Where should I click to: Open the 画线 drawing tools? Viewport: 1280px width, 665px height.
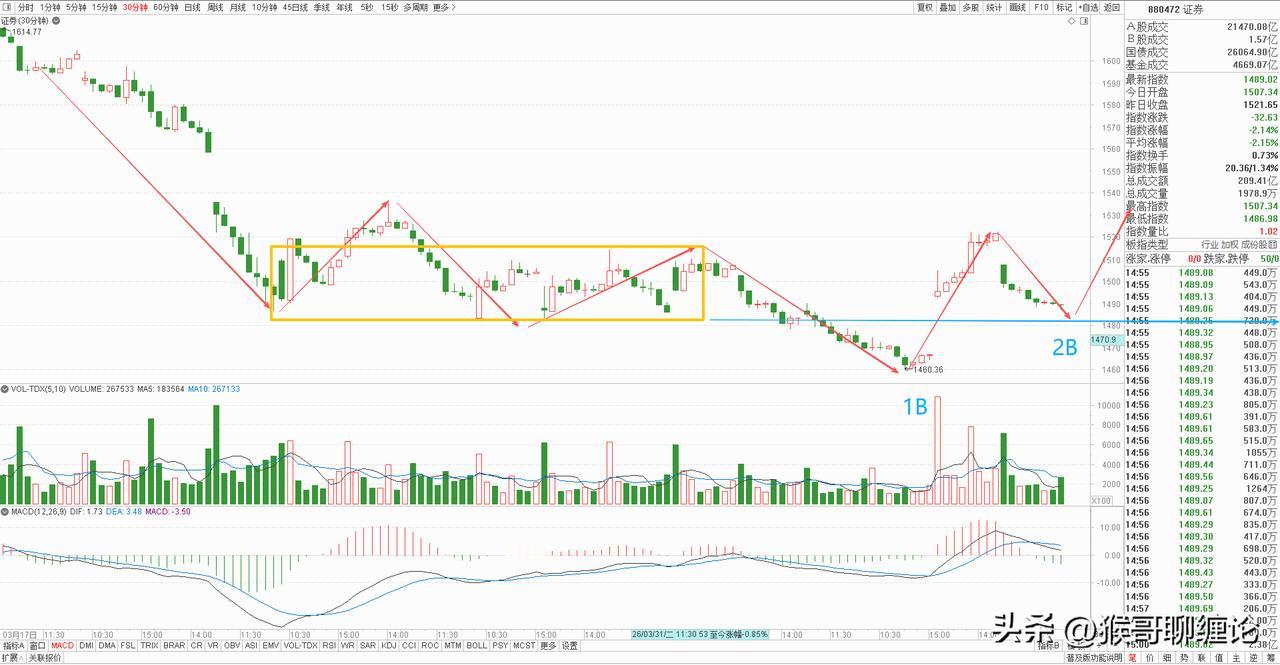(1018, 7)
